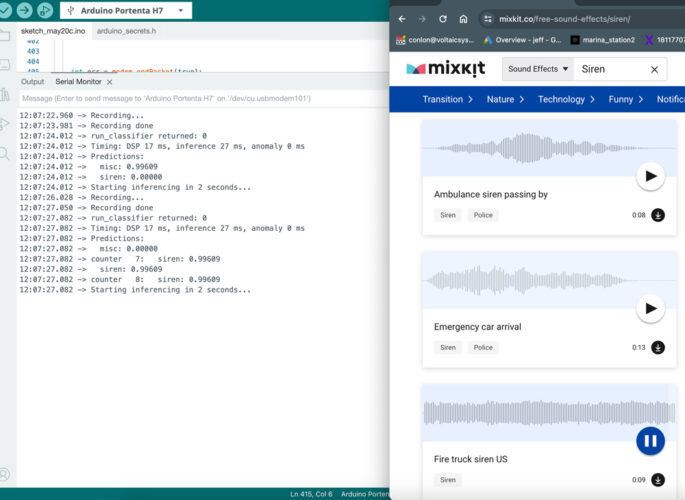Click the Police tag under Emergency car arrival

[483, 348]
